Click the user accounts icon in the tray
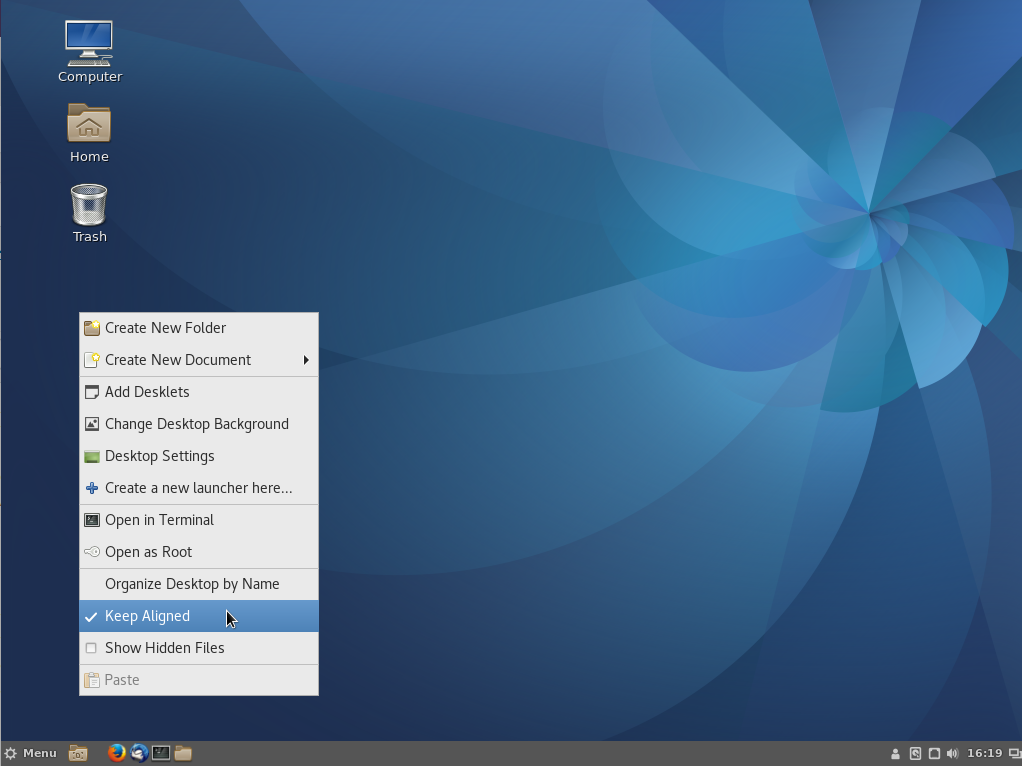The image size is (1022, 766). [894, 753]
